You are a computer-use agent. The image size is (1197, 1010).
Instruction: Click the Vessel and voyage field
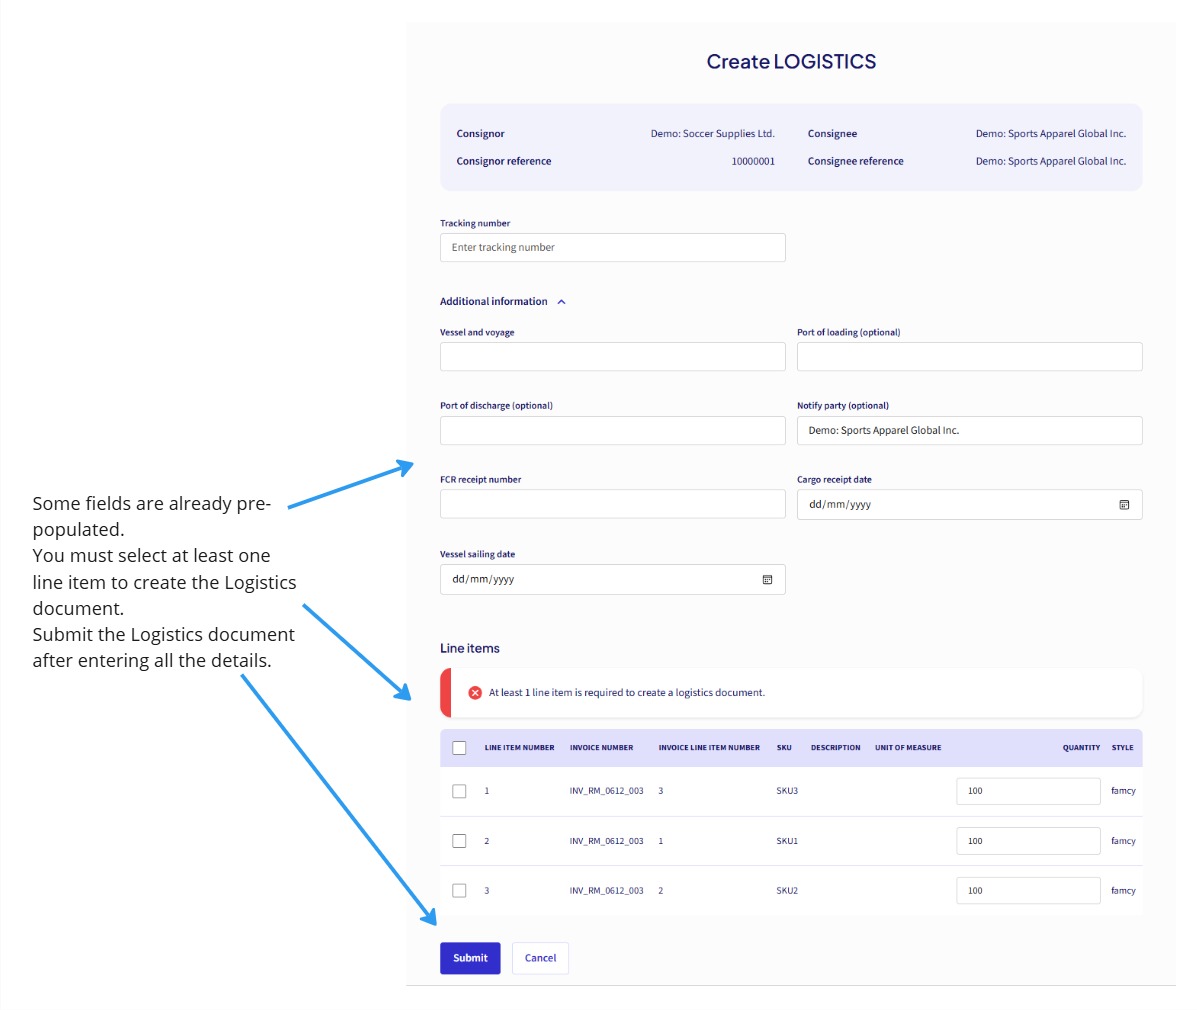click(x=612, y=356)
